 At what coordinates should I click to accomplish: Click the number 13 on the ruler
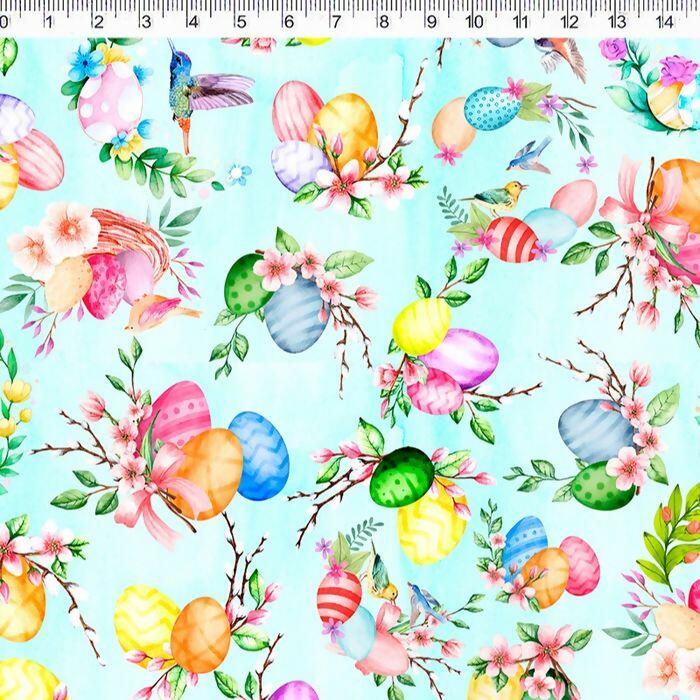coord(617,22)
